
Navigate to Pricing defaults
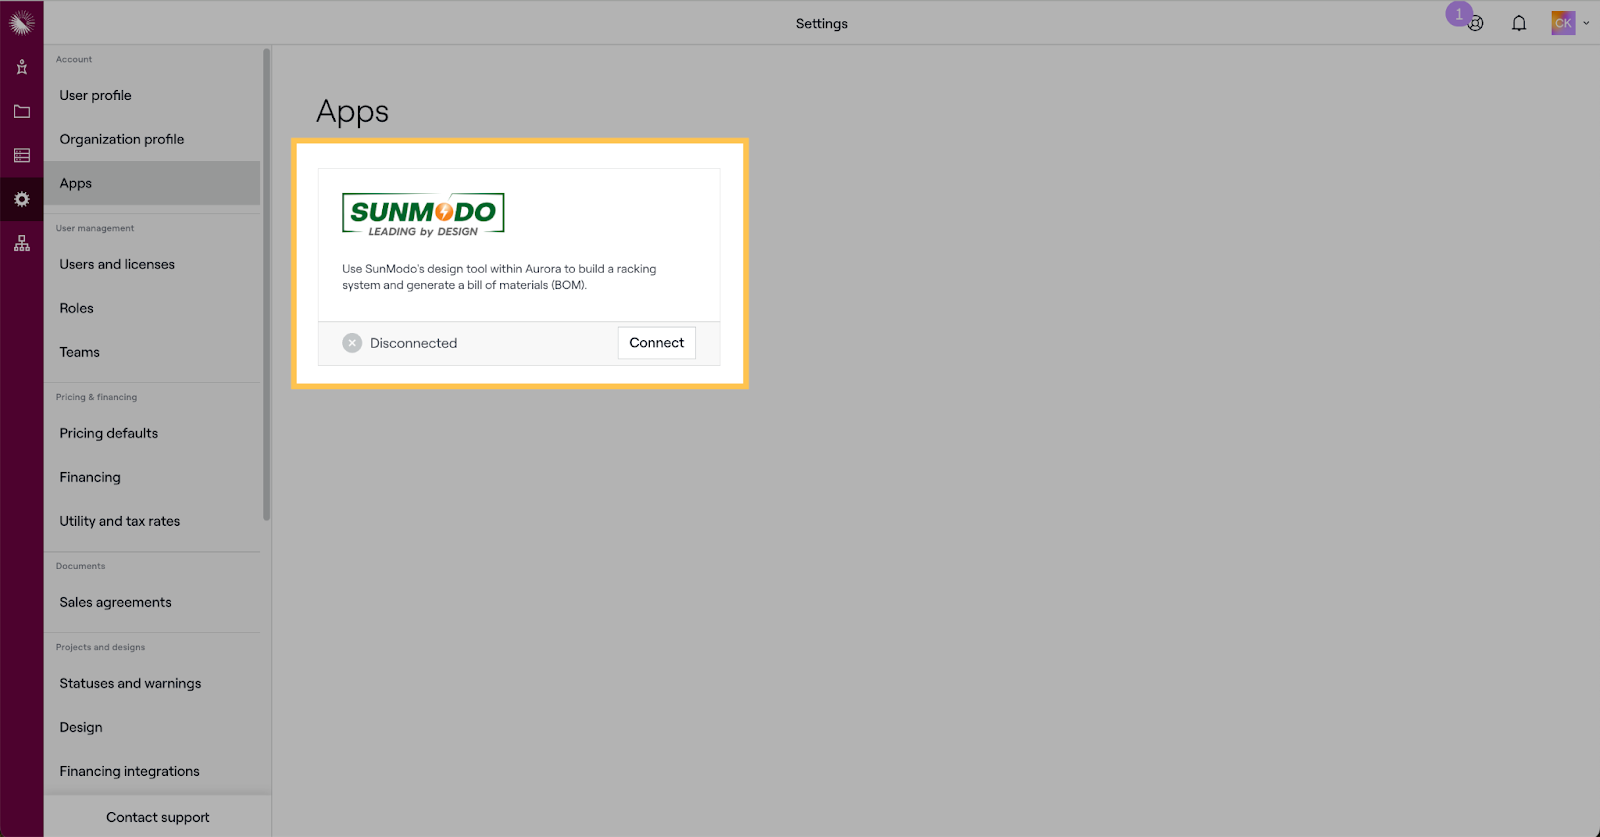[109, 433]
